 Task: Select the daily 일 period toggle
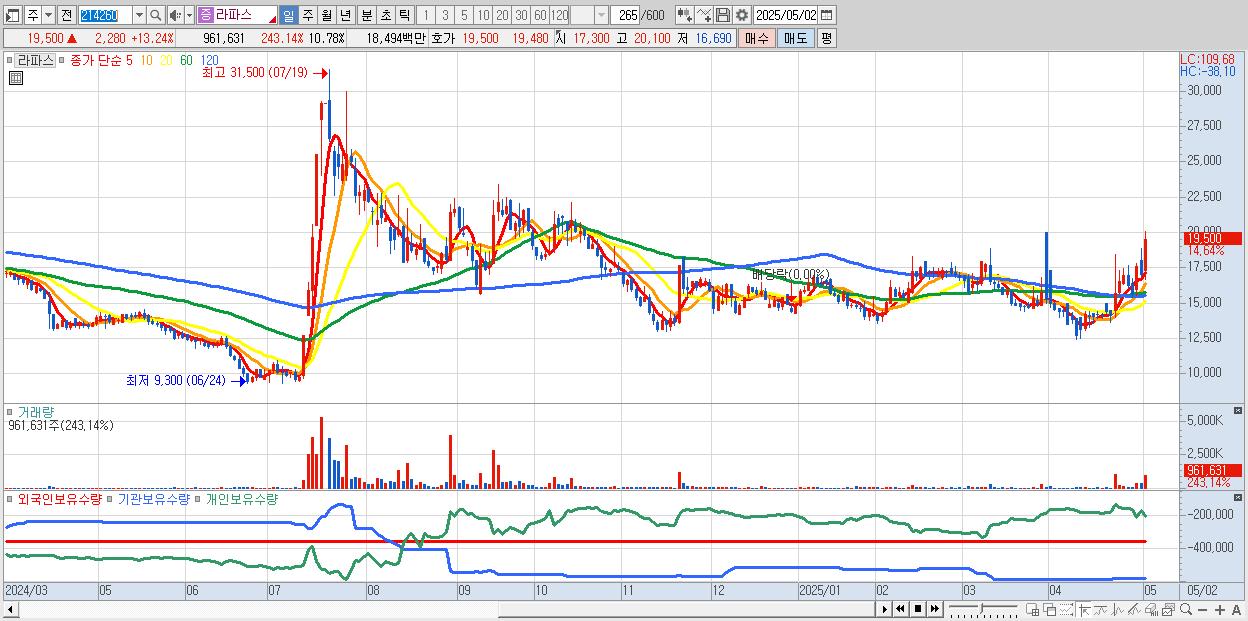288,15
